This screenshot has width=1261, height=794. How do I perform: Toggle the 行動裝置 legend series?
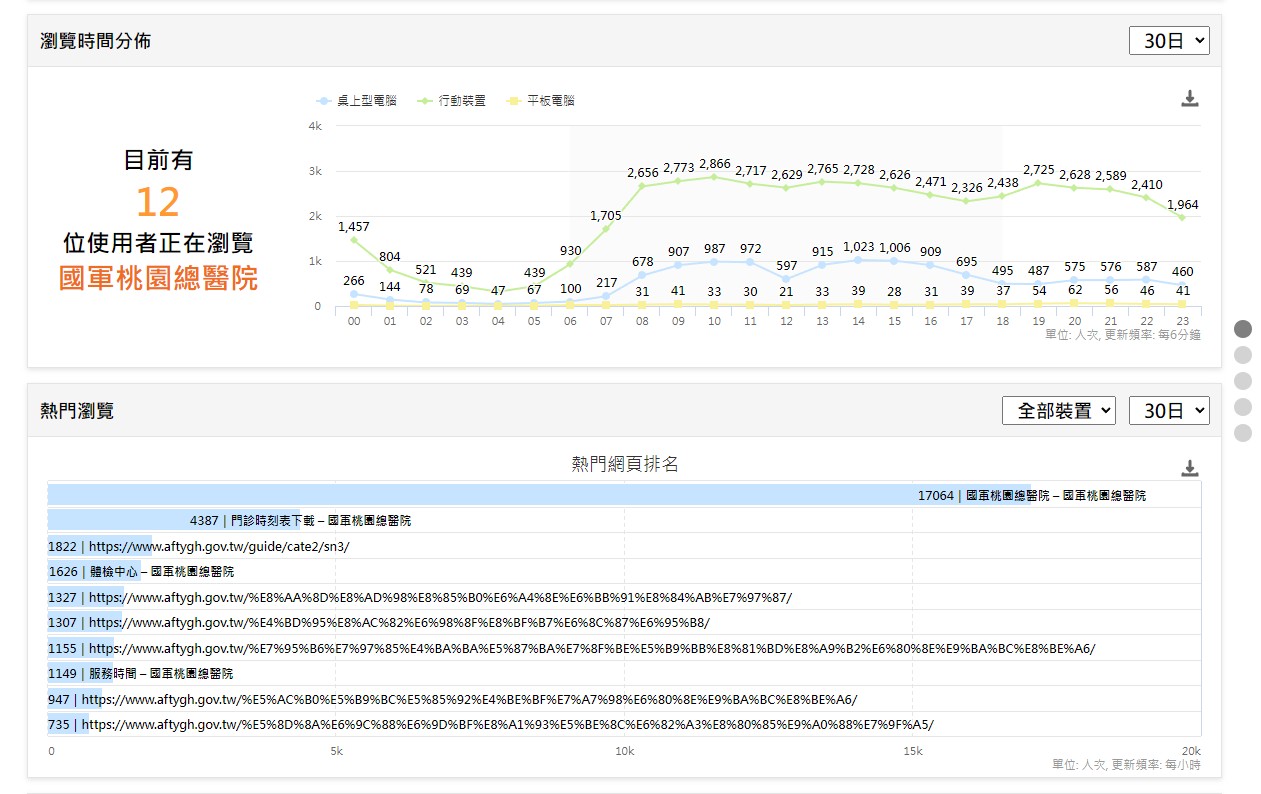[x=453, y=101]
